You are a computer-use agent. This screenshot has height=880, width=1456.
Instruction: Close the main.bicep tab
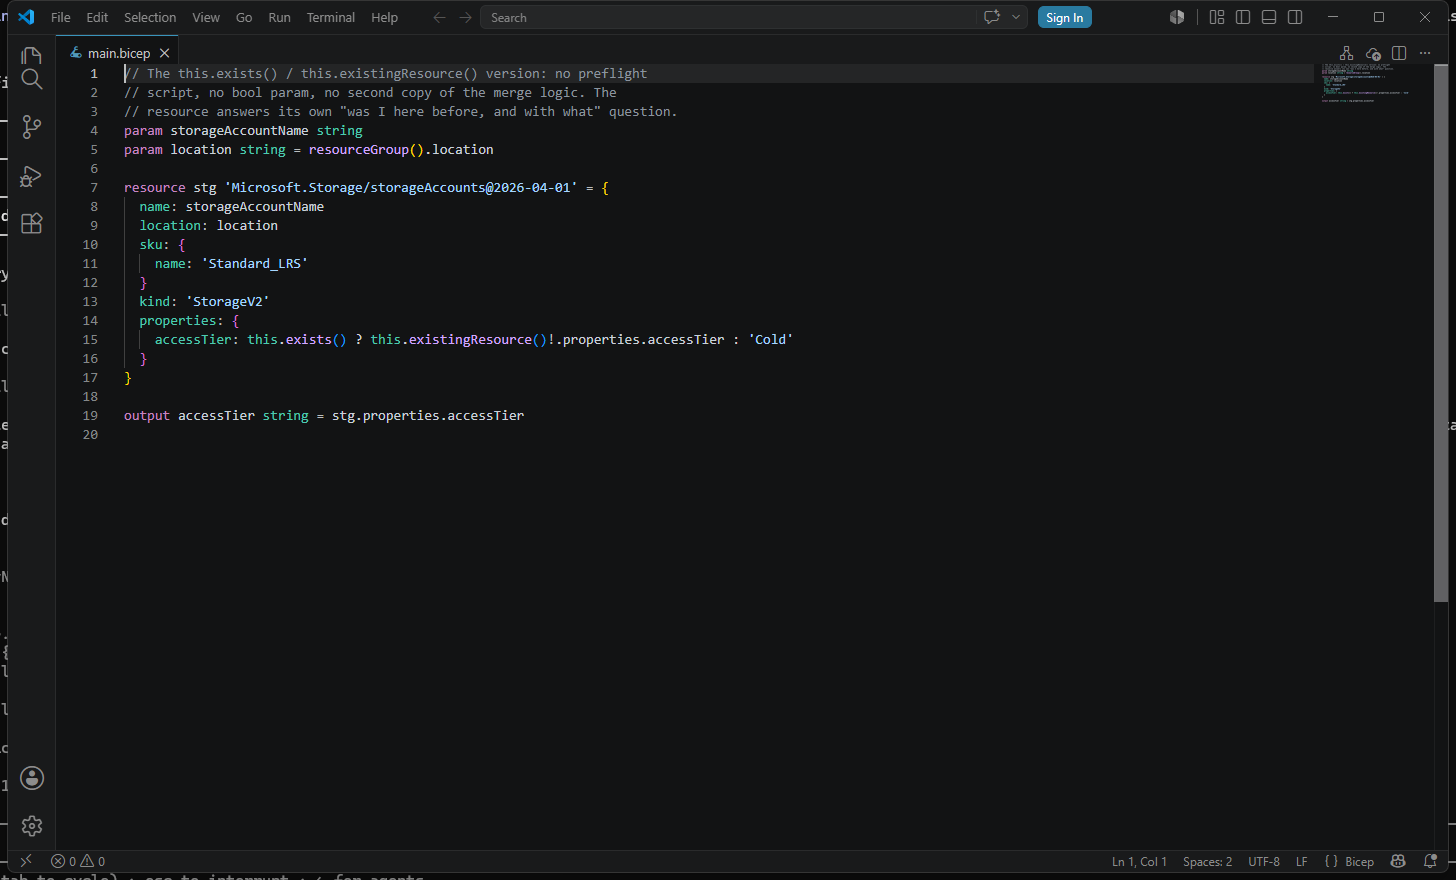click(x=165, y=53)
